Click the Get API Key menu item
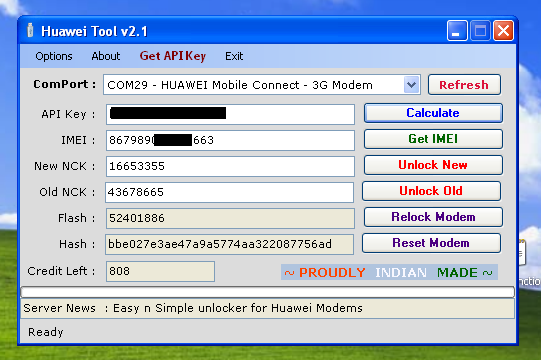 click(173, 56)
